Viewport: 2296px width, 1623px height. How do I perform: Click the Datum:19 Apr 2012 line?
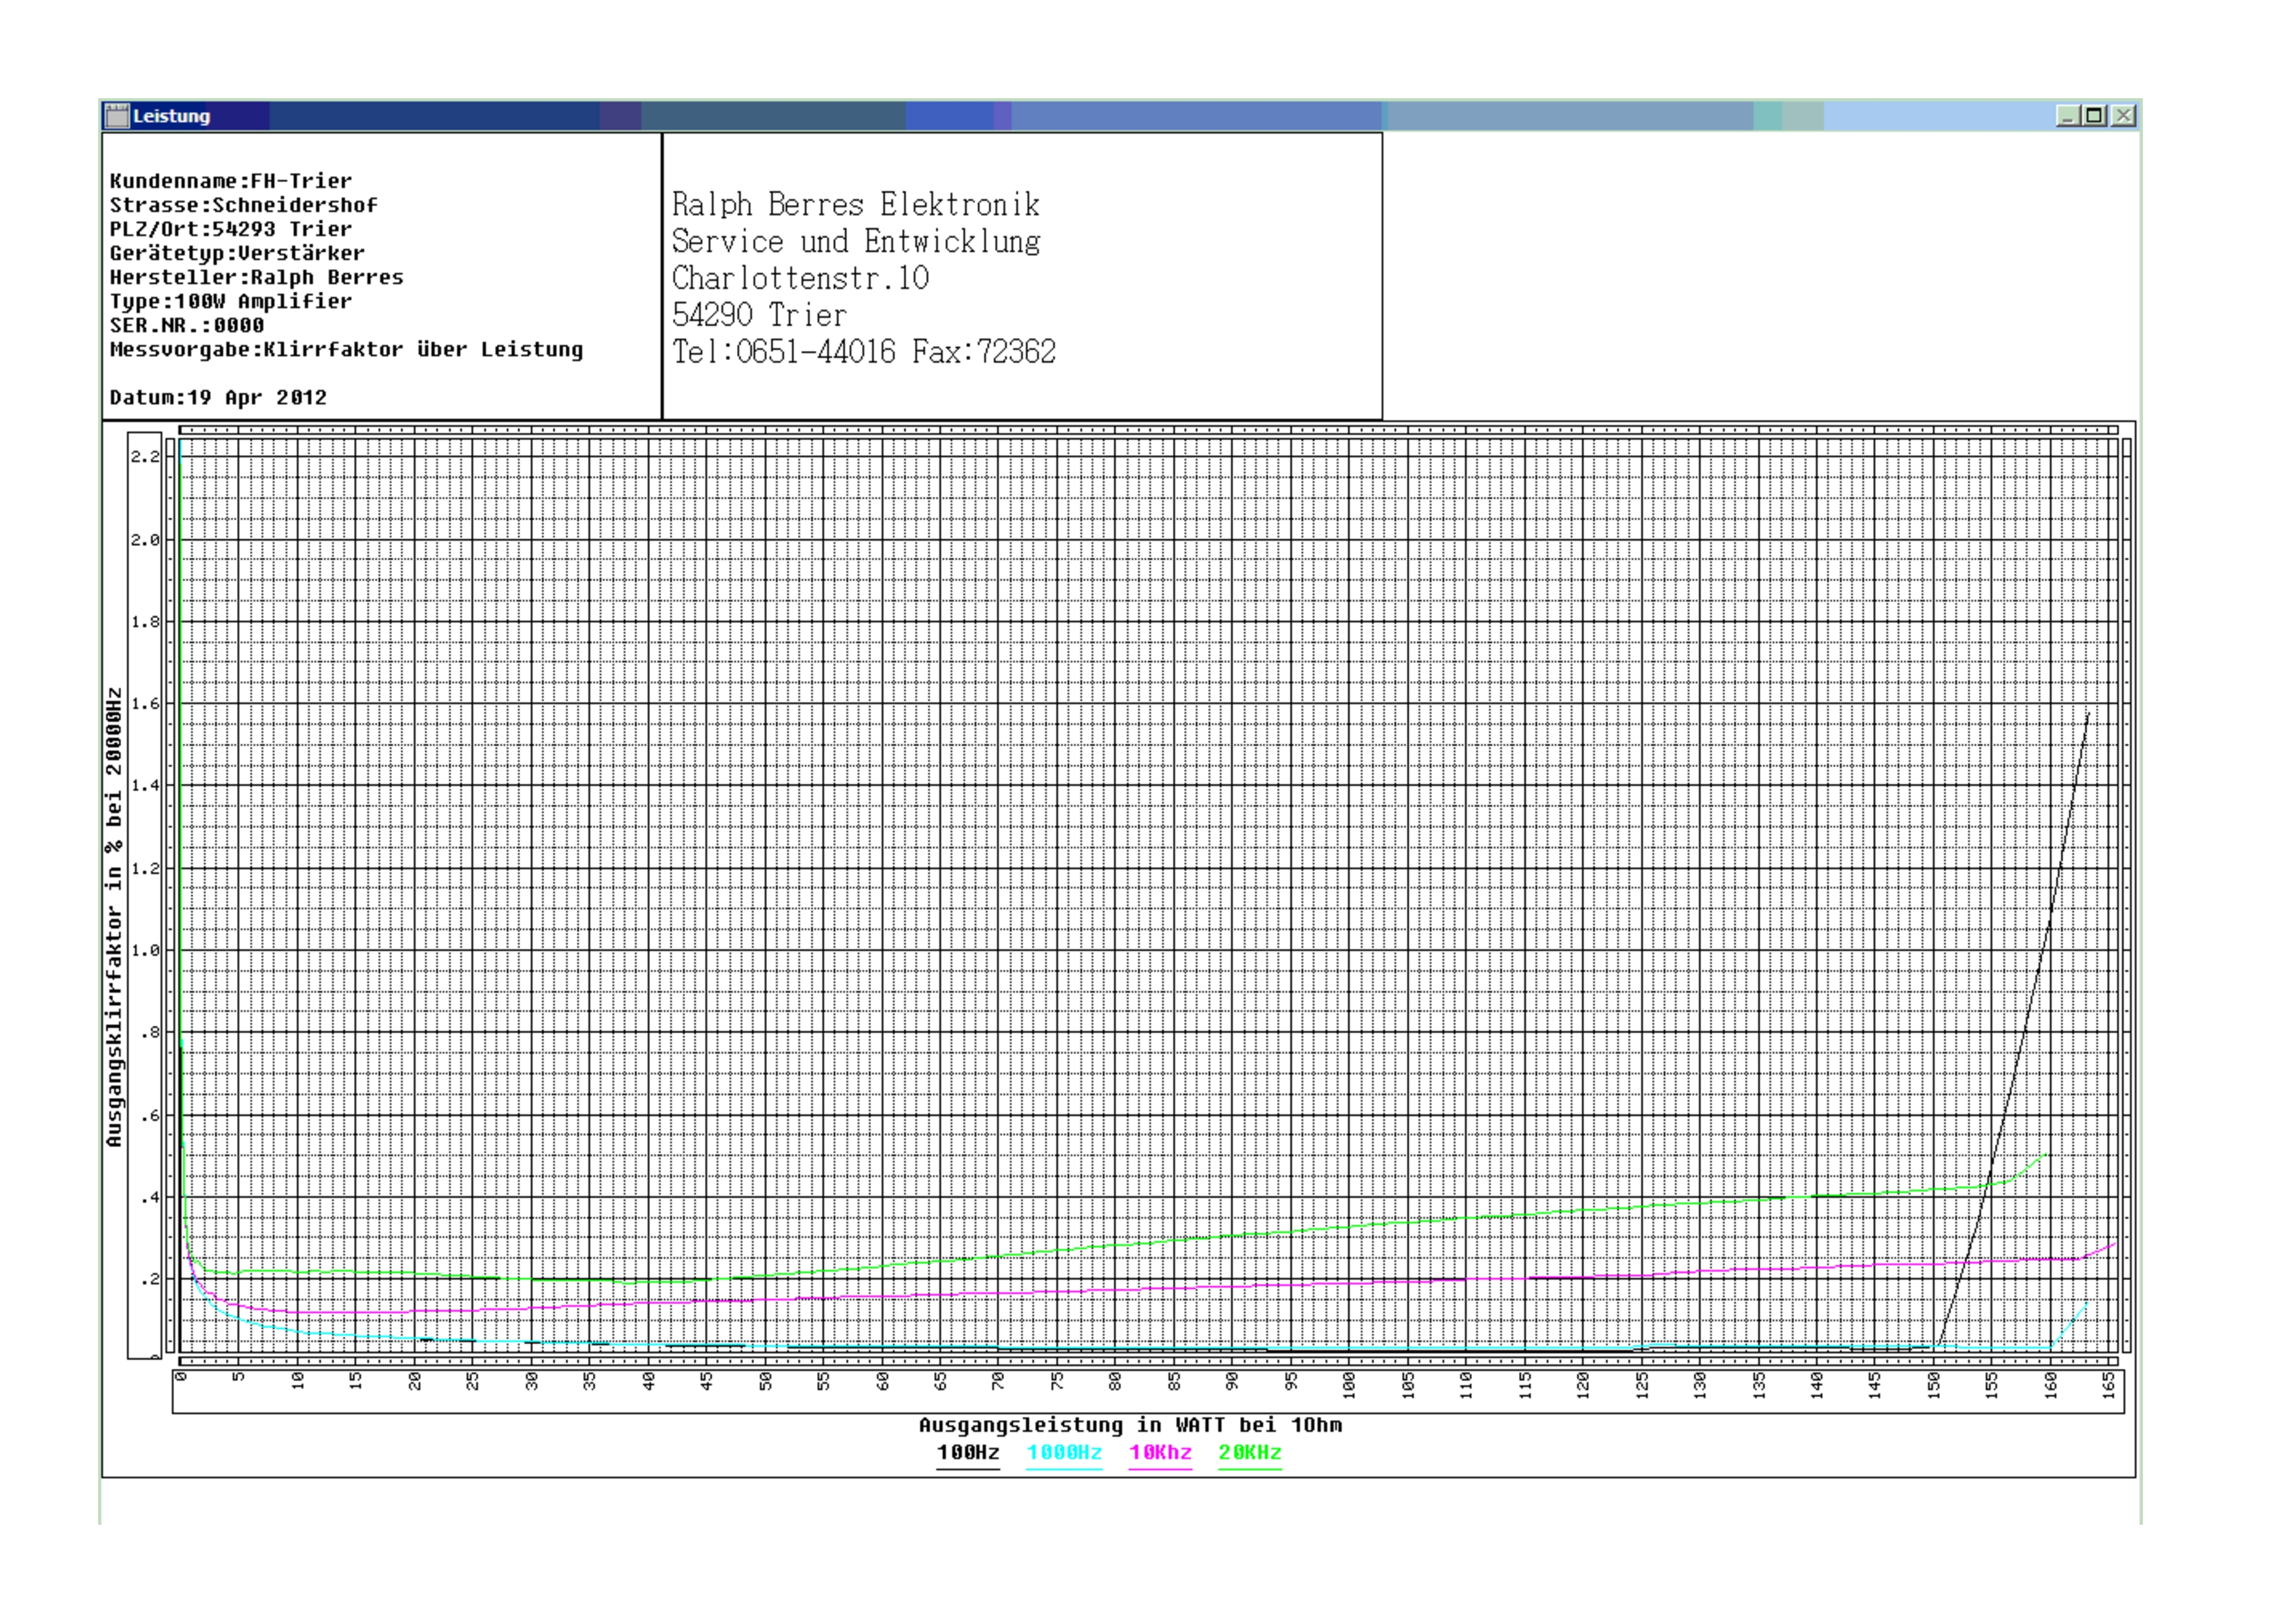pyautogui.click(x=218, y=397)
